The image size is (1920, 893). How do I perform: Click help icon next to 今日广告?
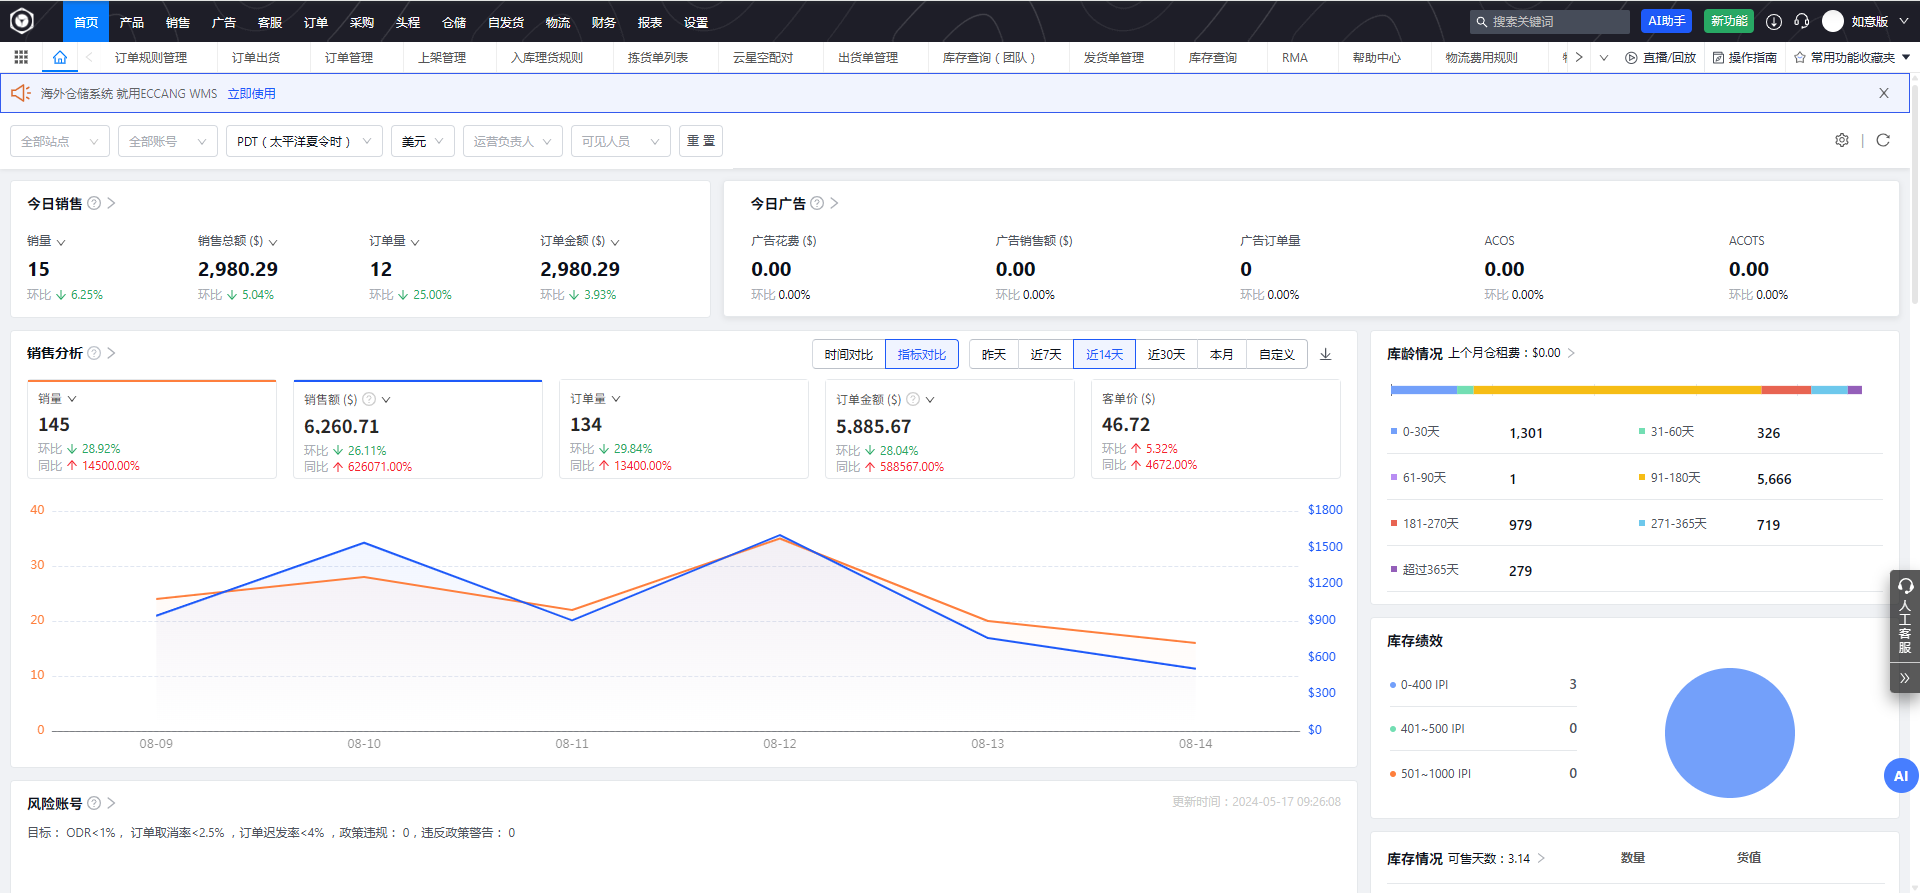pos(817,203)
